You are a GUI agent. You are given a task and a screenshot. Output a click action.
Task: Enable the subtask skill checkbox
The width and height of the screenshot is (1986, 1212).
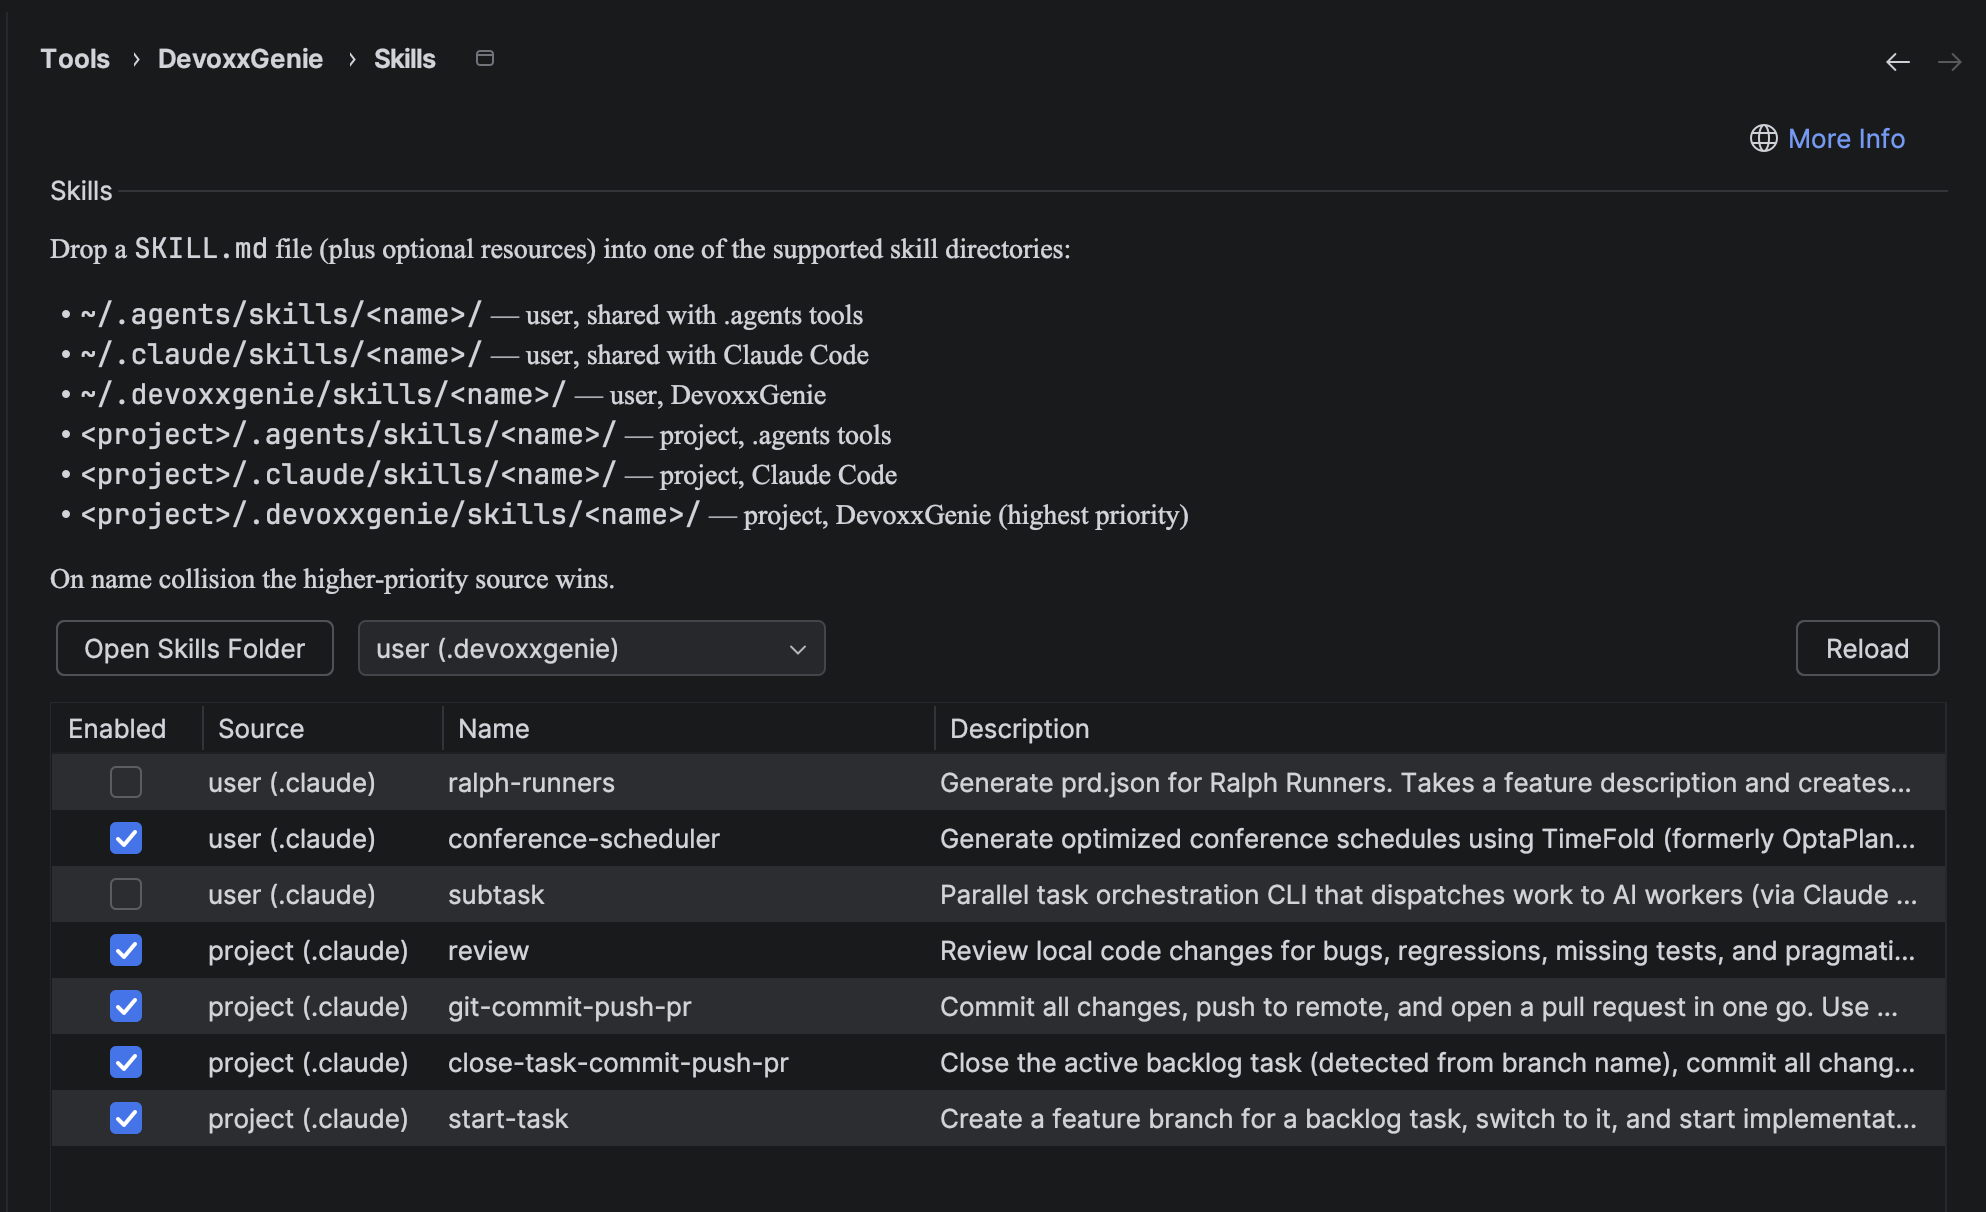[x=126, y=894]
